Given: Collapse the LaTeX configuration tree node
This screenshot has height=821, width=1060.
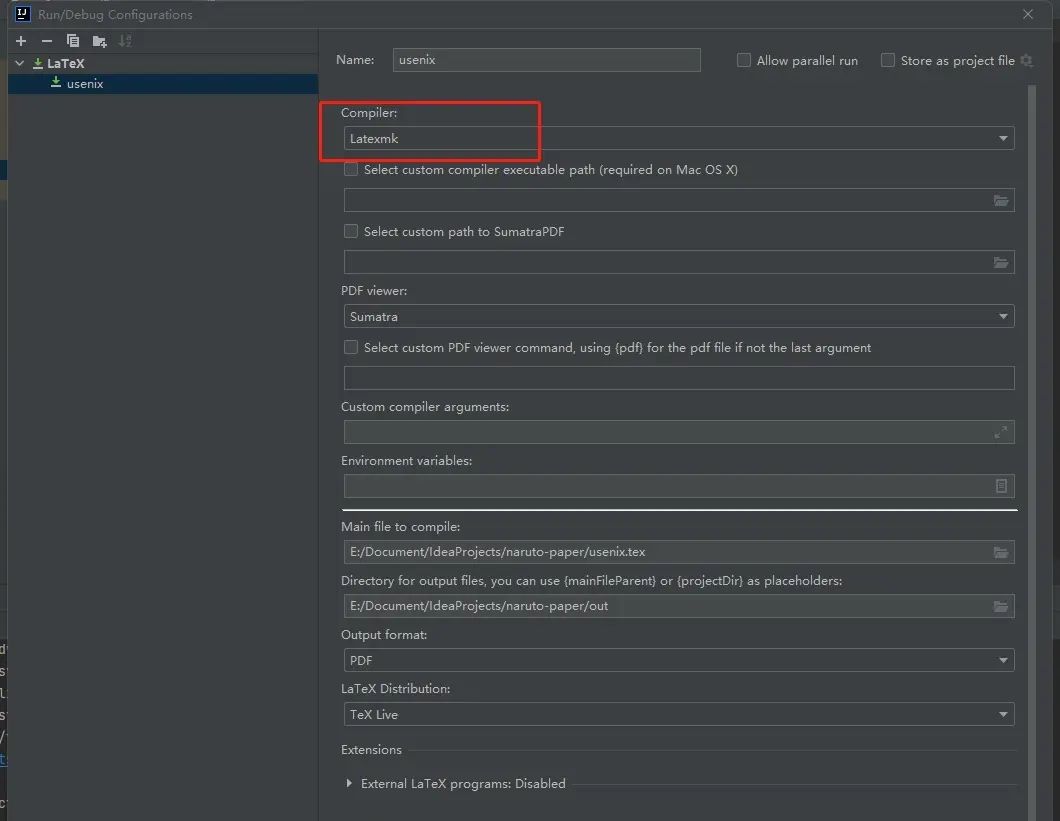Looking at the screenshot, I should tap(19, 63).
